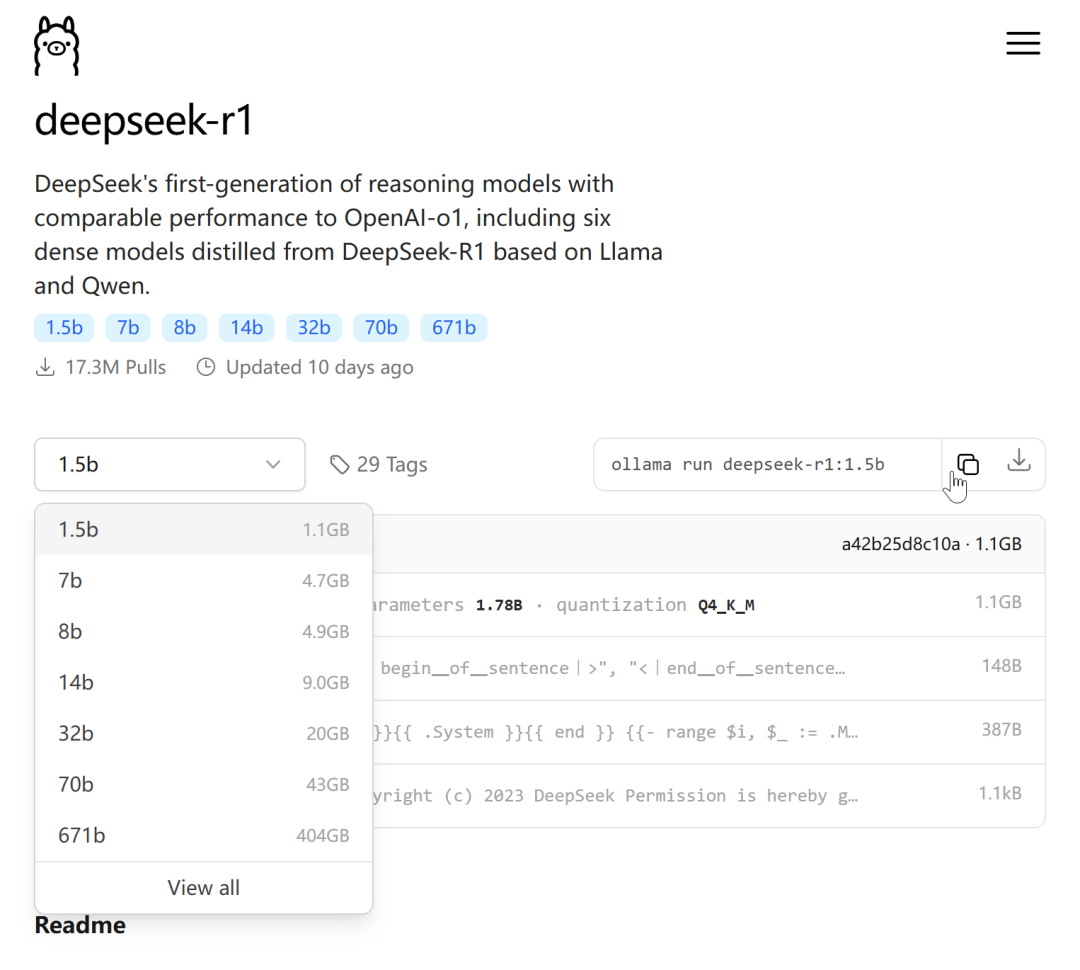Click the 671b blue tag badge
Image resolution: width=1080 pixels, height=970 pixels.
(x=453, y=327)
